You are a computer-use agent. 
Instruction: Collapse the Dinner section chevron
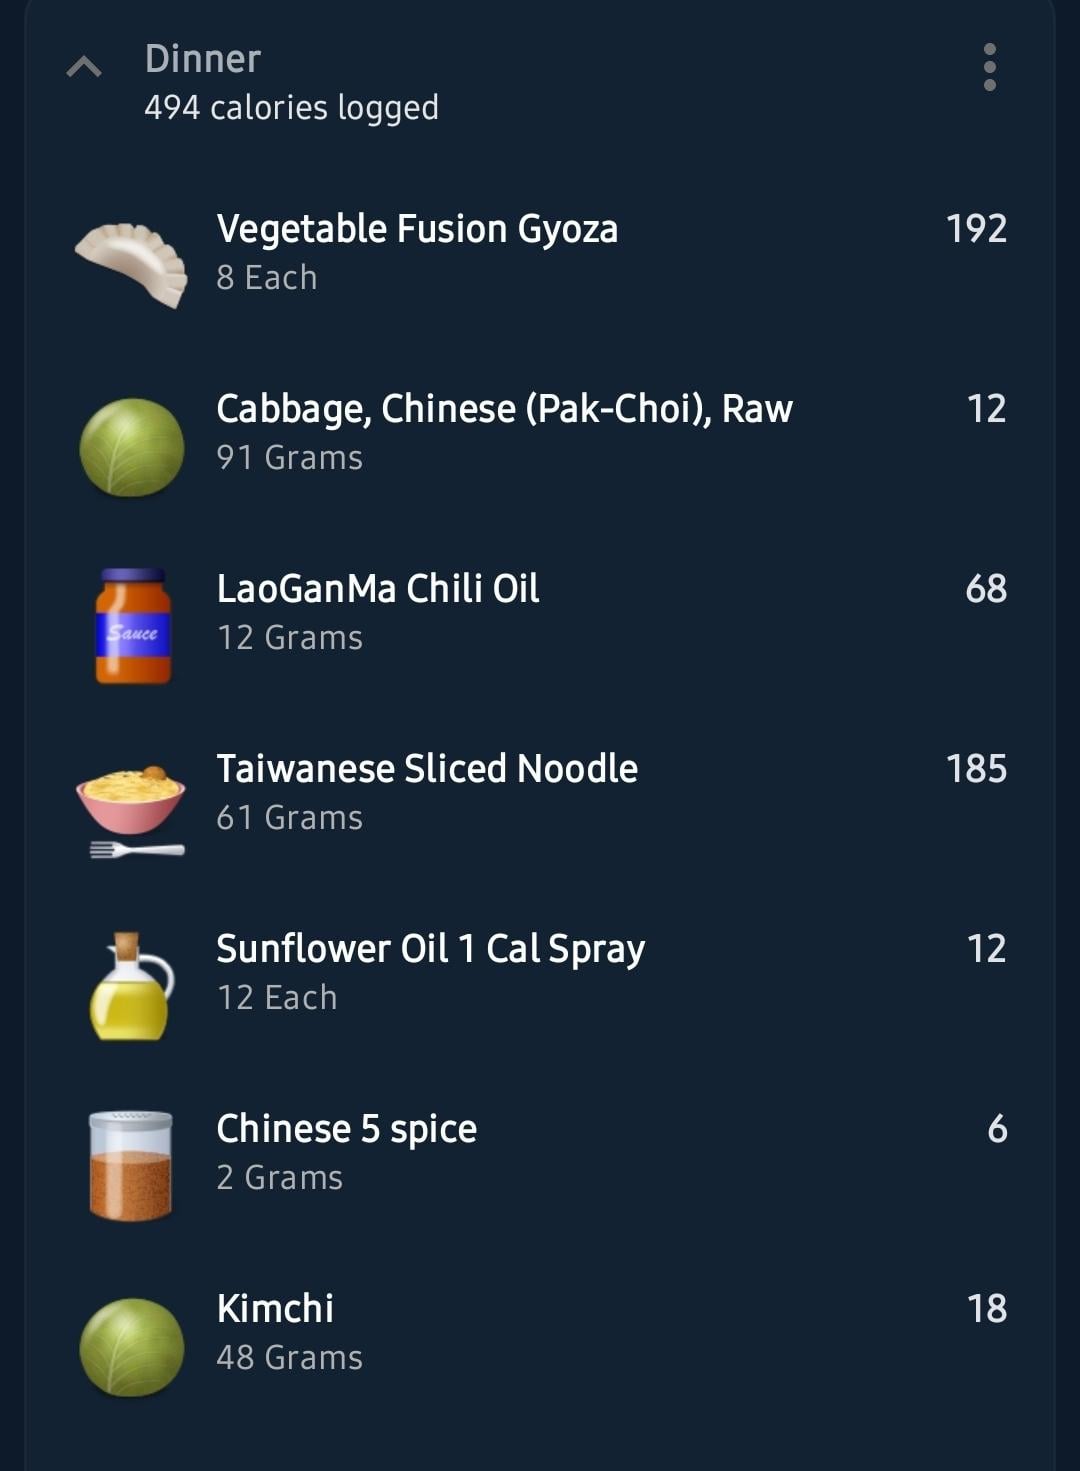[x=84, y=68]
